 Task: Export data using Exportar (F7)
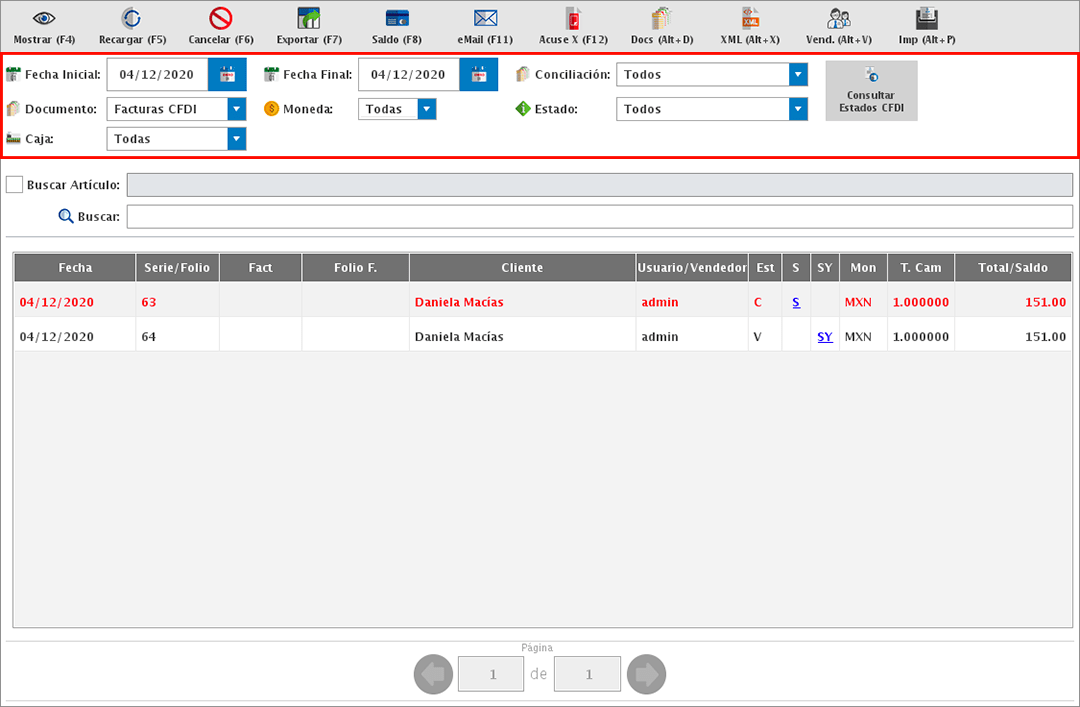(309, 19)
